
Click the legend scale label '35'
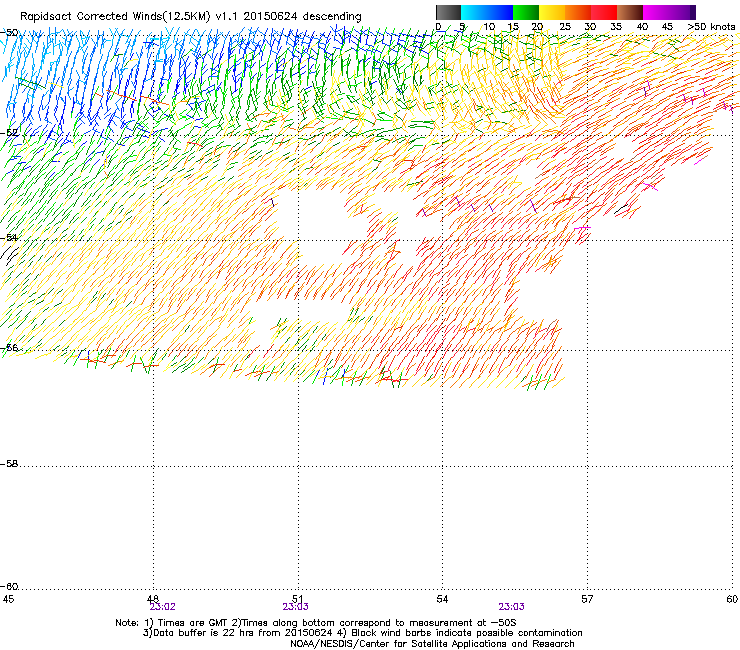616,27
